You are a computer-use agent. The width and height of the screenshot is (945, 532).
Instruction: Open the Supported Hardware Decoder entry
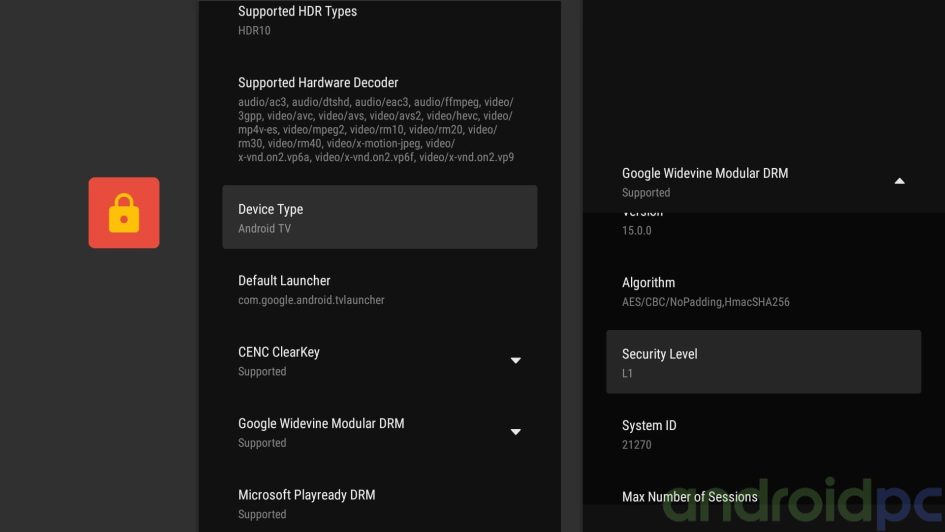pyautogui.click(x=379, y=119)
